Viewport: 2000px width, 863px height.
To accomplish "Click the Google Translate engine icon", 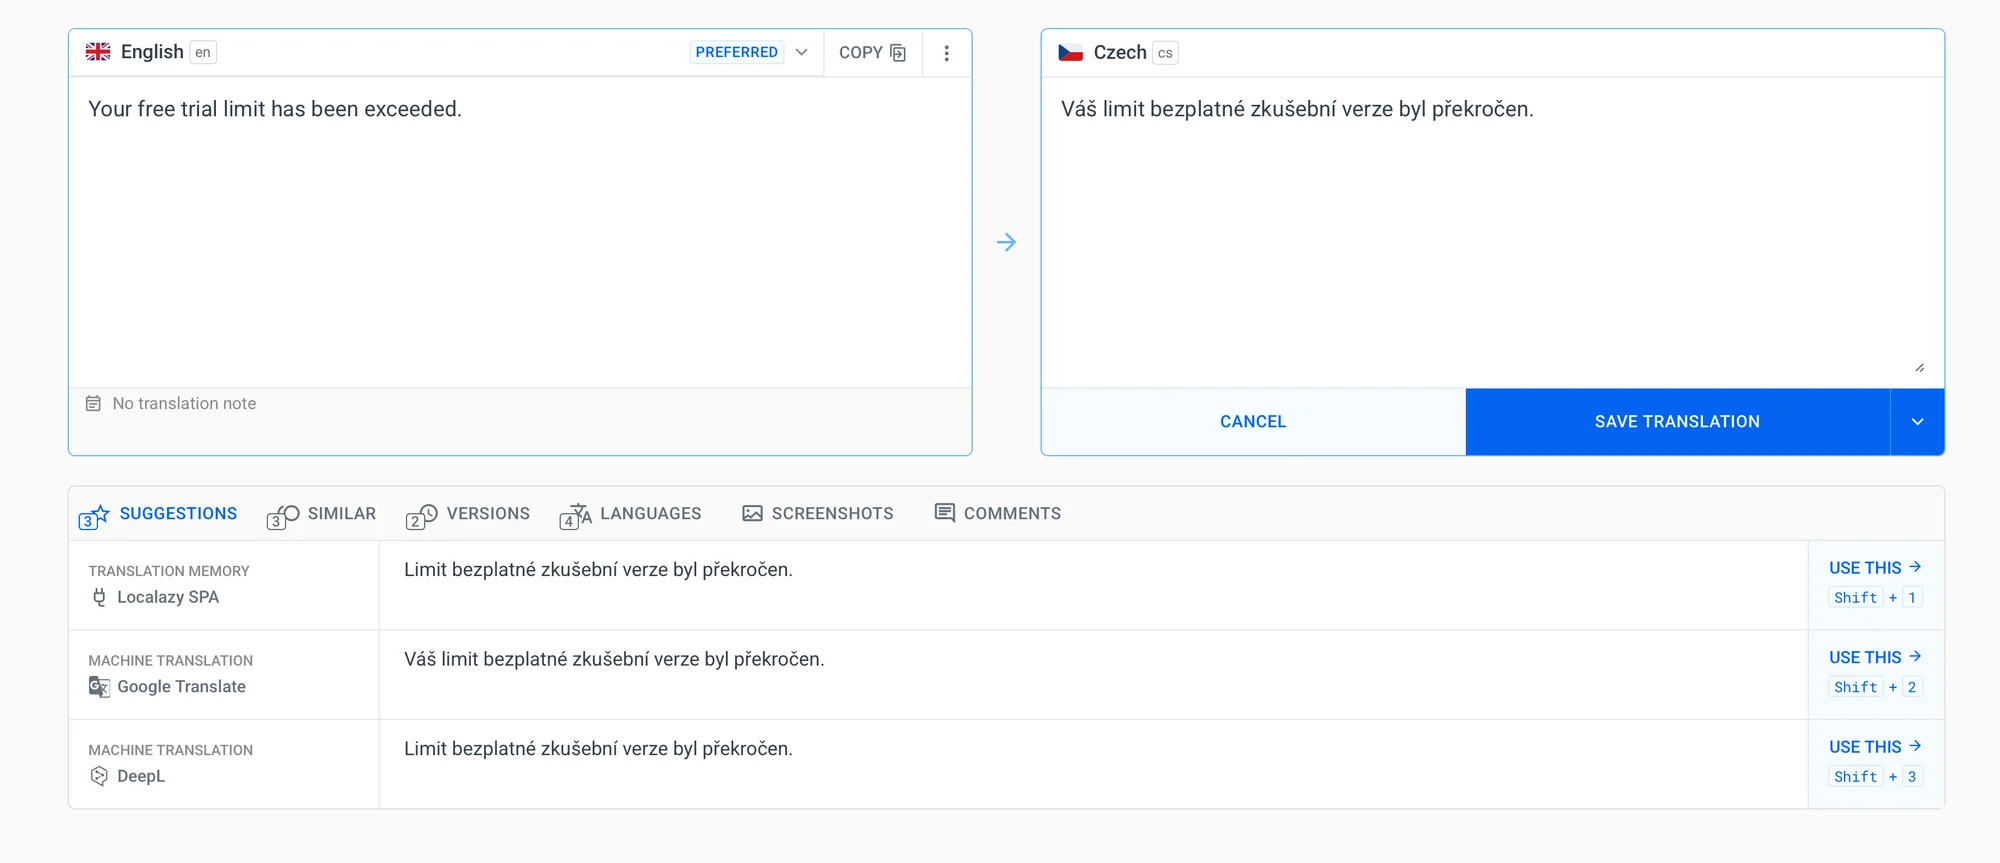I will [x=99, y=687].
